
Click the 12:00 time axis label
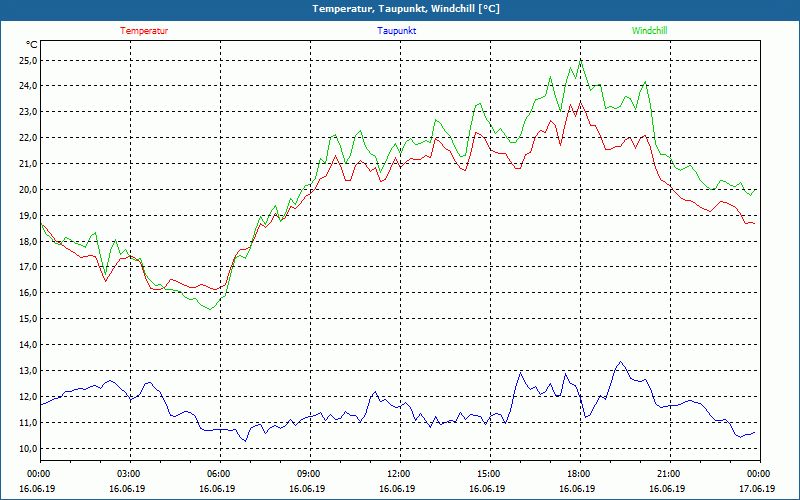pos(400,474)
